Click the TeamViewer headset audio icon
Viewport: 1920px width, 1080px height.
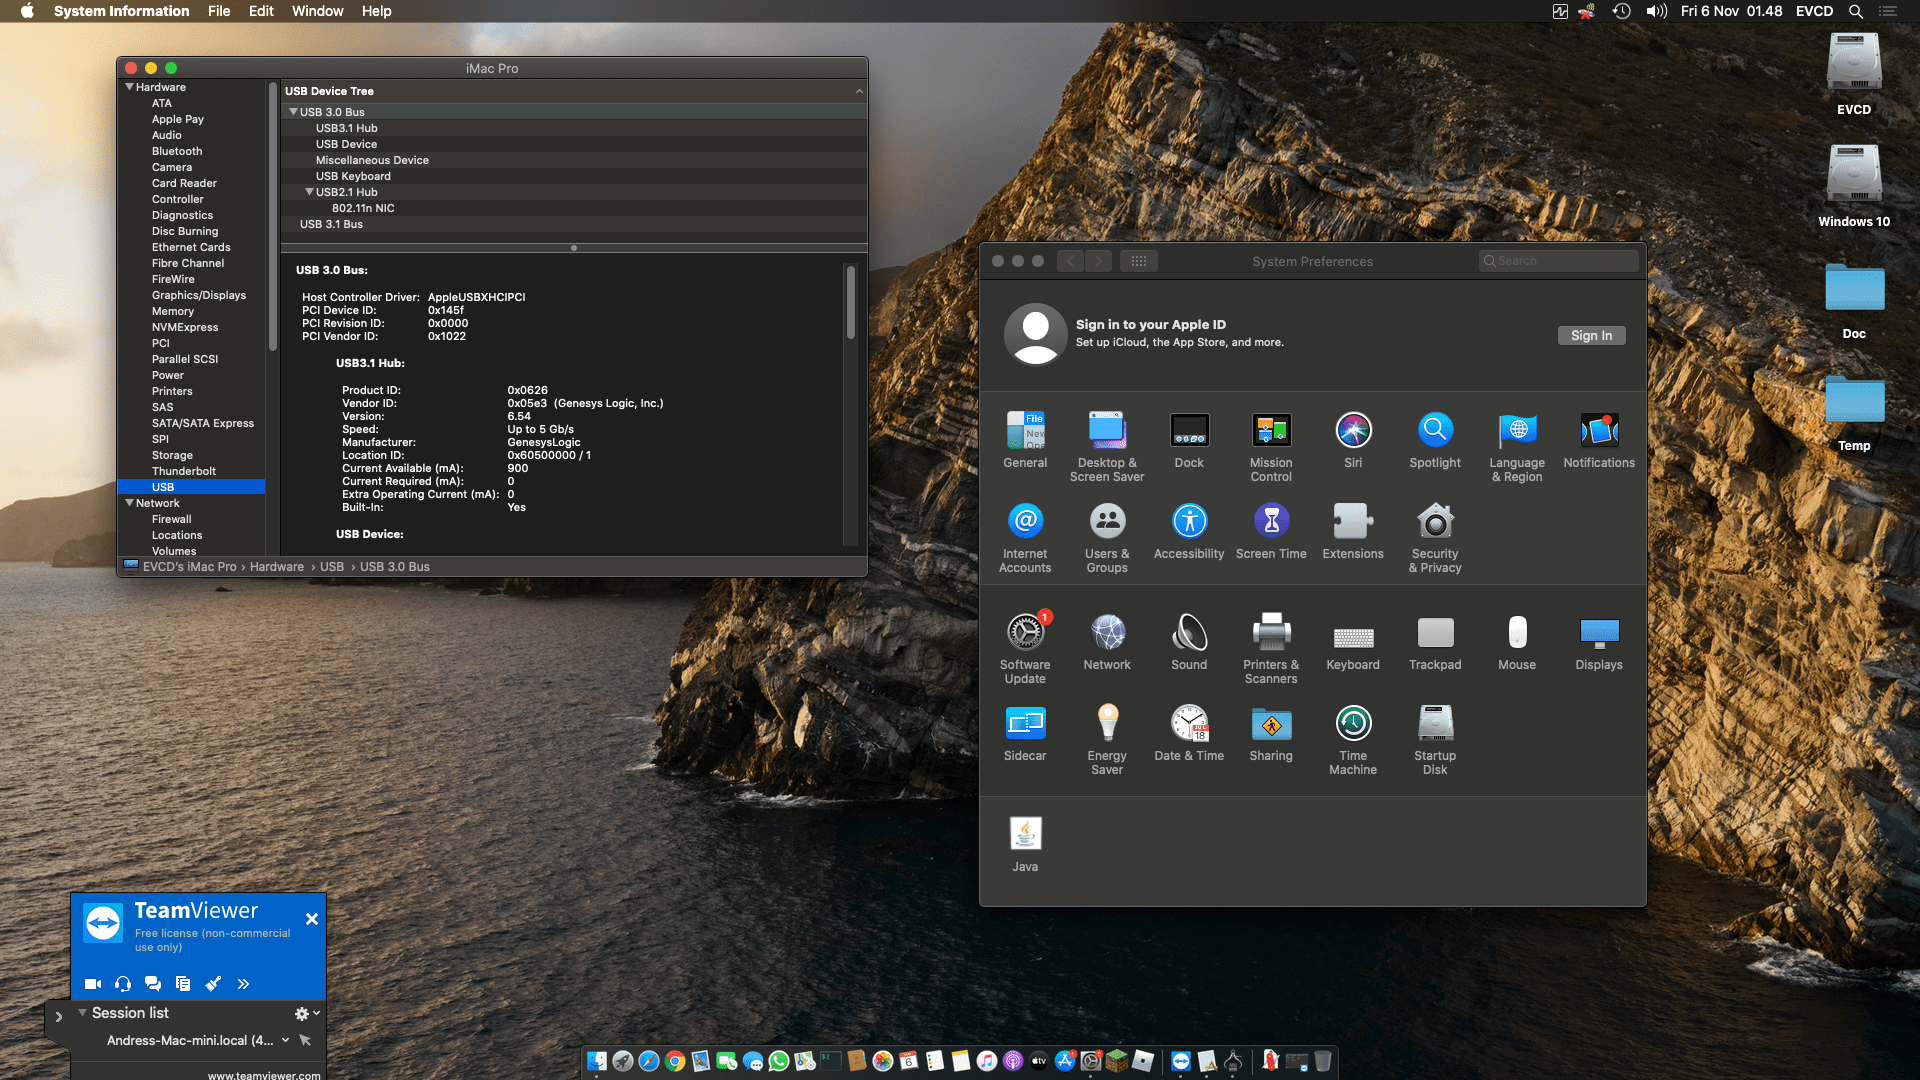(x=123, y=984)
